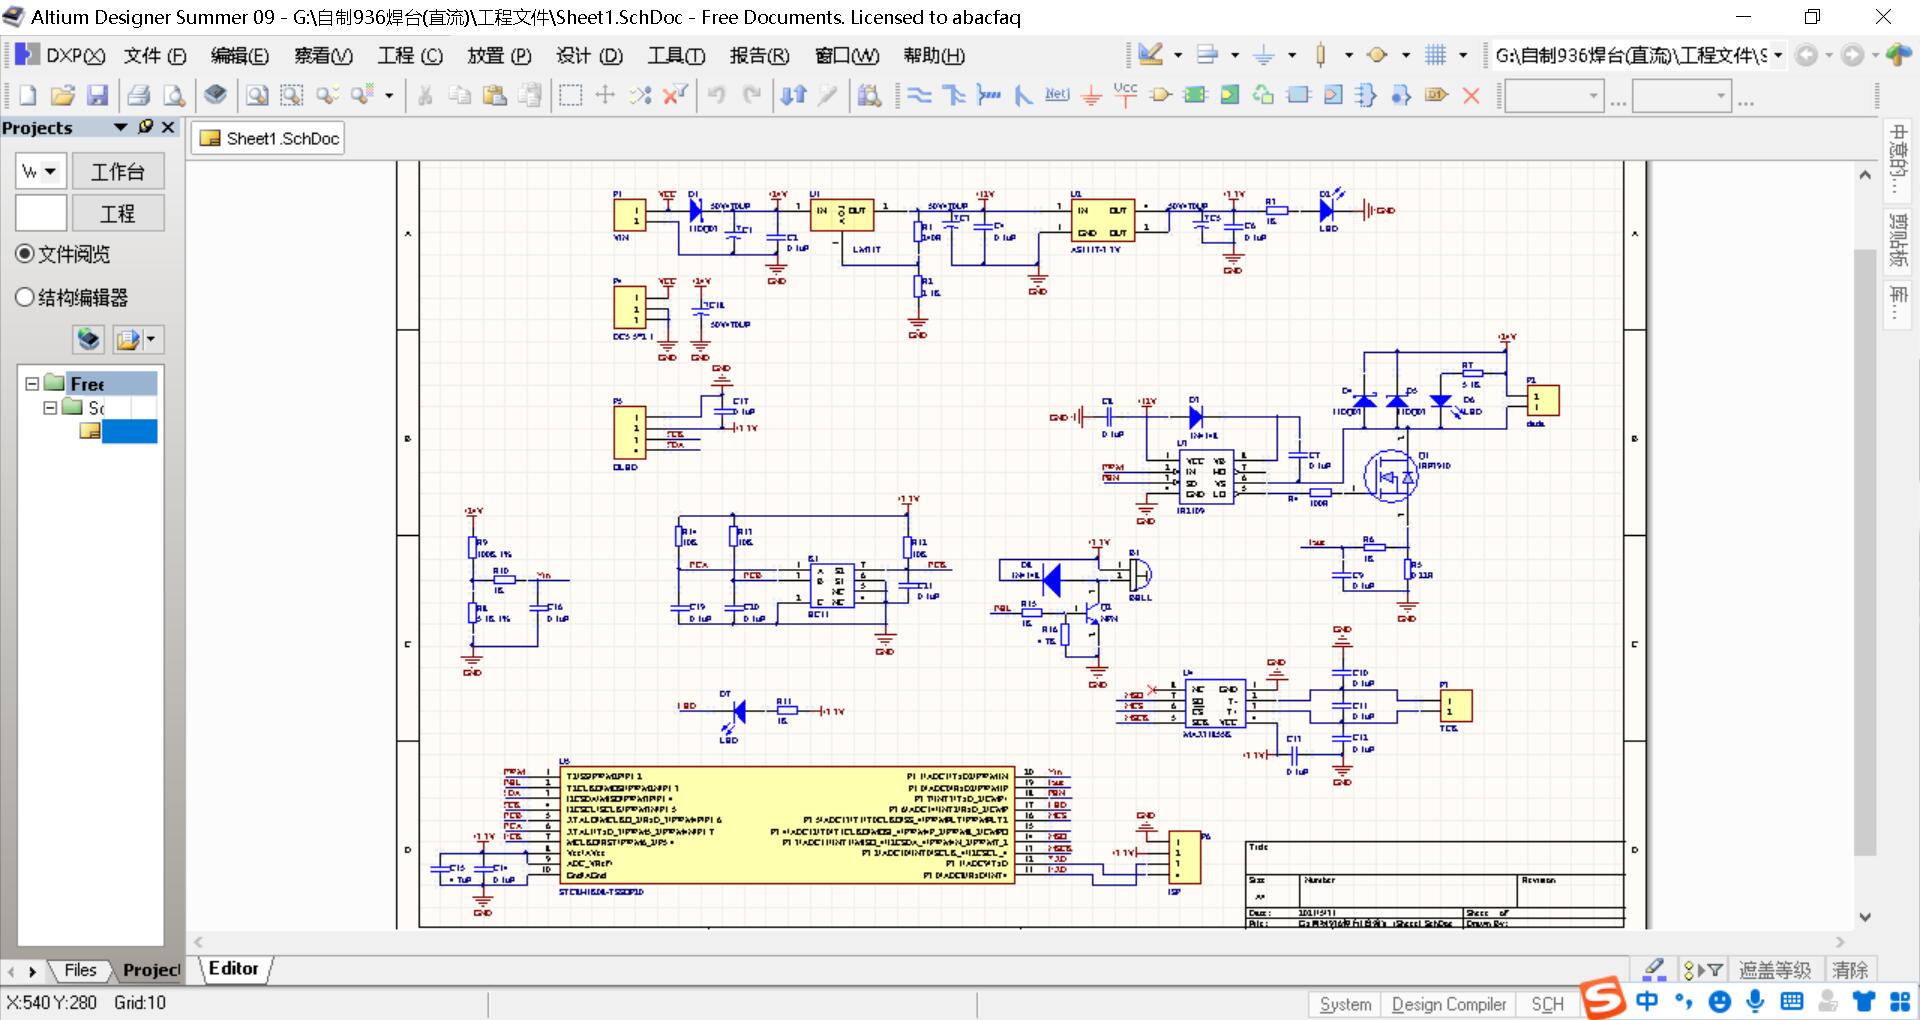Select the place bus tool

point(954,95)
